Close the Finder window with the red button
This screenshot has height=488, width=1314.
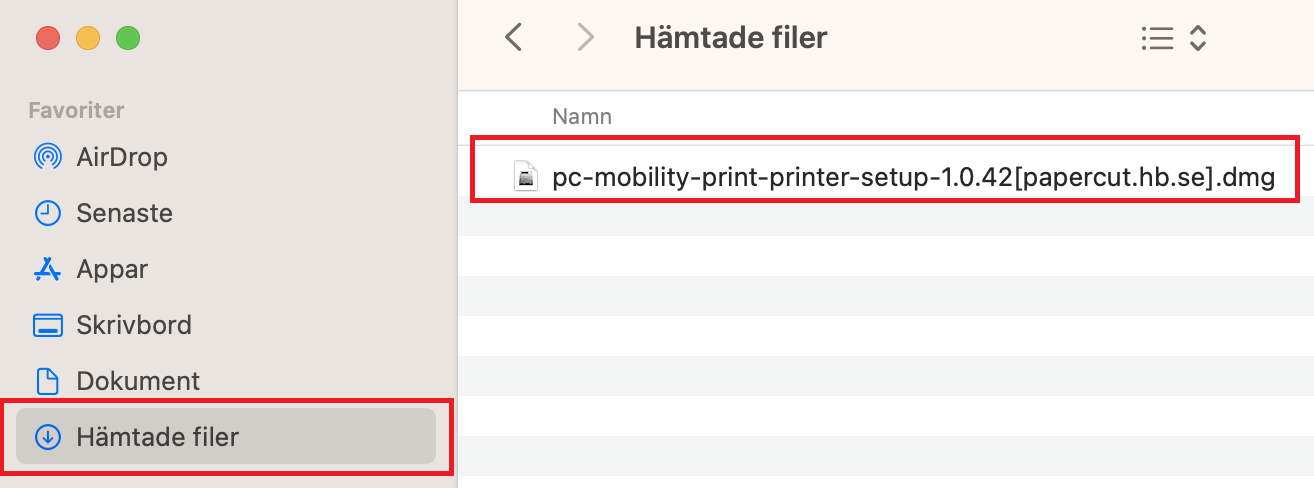point(48,39)
